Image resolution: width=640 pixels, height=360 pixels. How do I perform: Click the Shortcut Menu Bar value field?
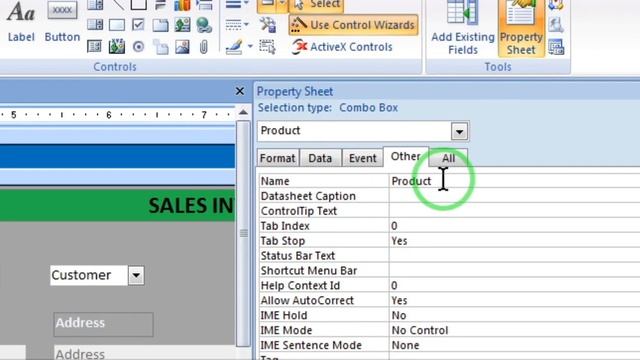[x=514, y=271]
